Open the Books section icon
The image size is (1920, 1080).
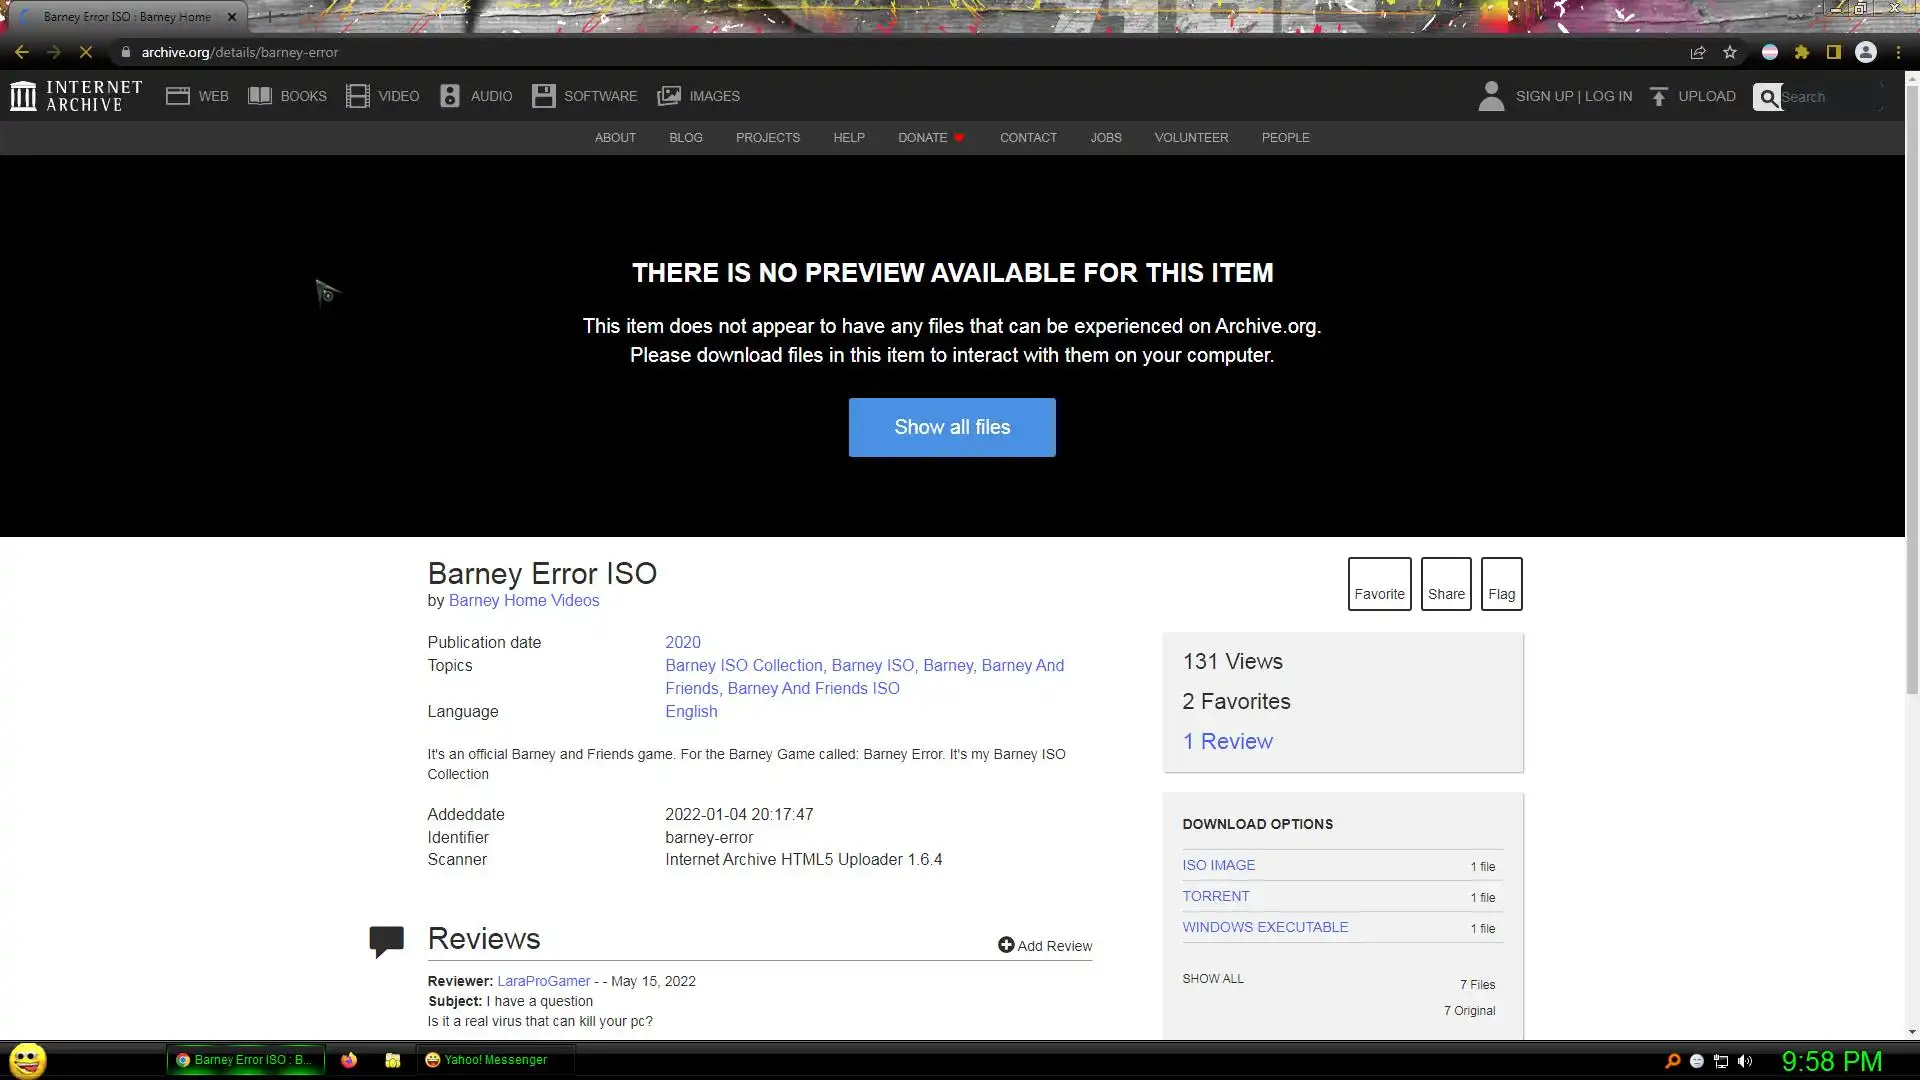[260, 96]
